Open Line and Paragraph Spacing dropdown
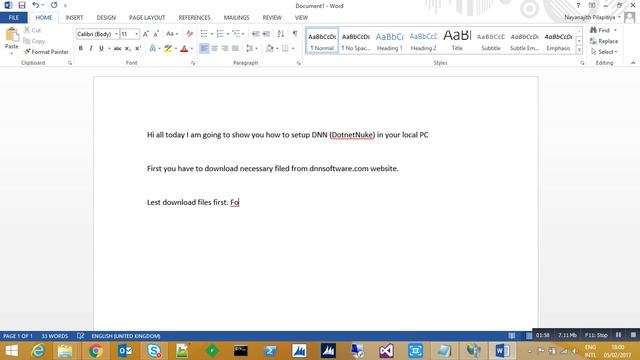Screen dimensions: 640x360 point(252,49)
